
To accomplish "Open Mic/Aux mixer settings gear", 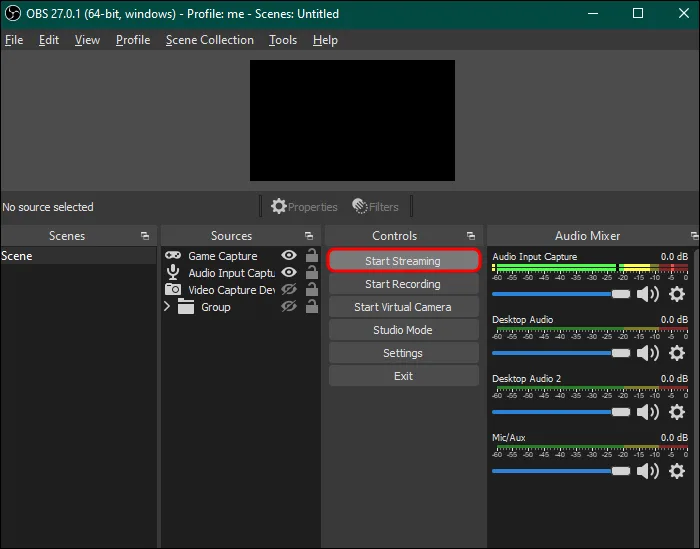I will pos(677,471).
